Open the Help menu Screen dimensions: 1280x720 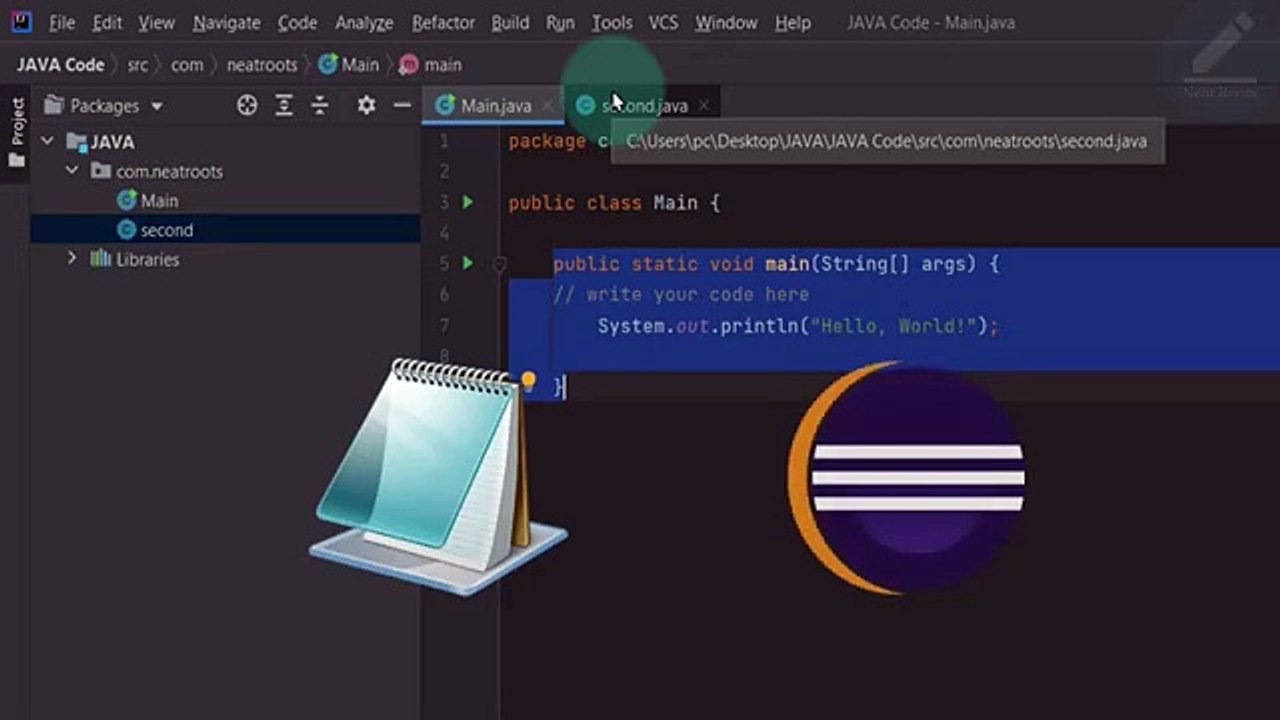[792, 22]
